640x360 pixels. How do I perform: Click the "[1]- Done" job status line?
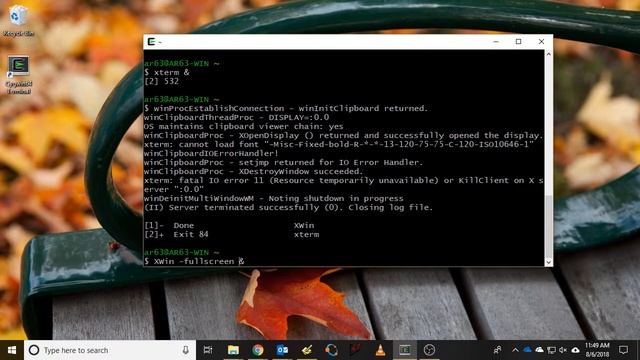[229, 226]
